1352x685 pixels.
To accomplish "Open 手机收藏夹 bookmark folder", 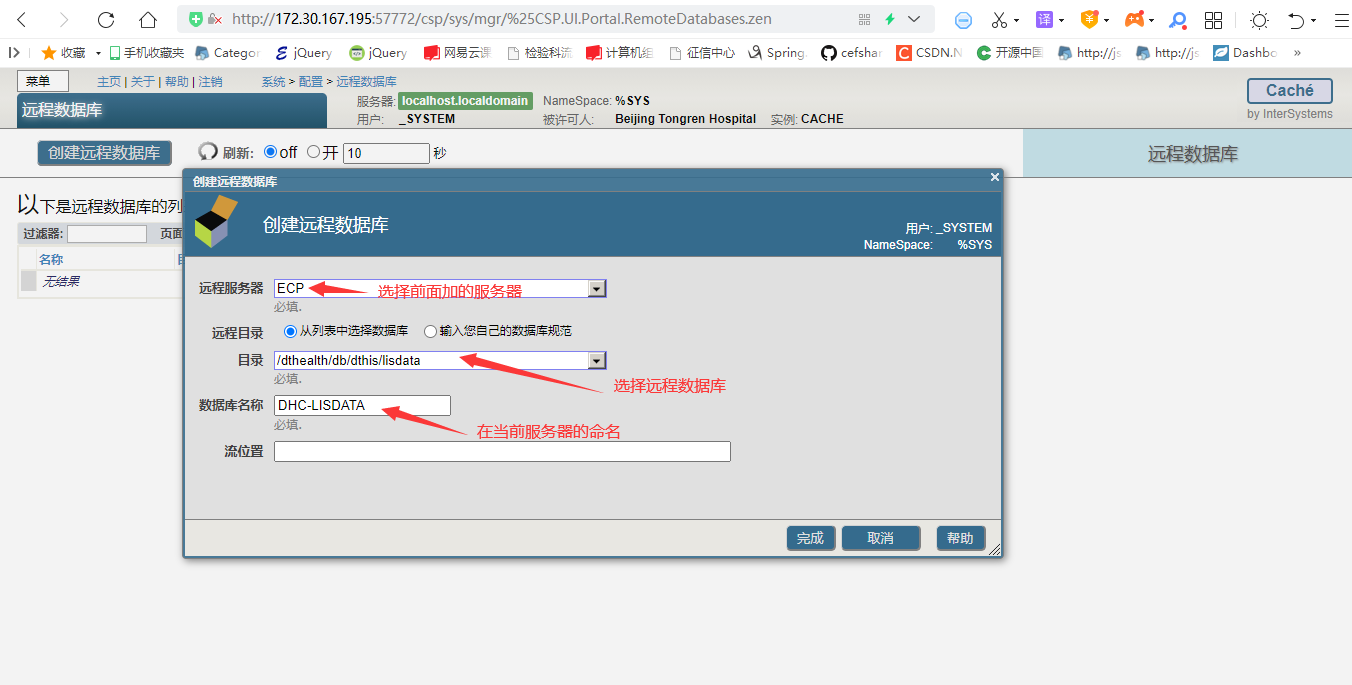I will 146,53.
